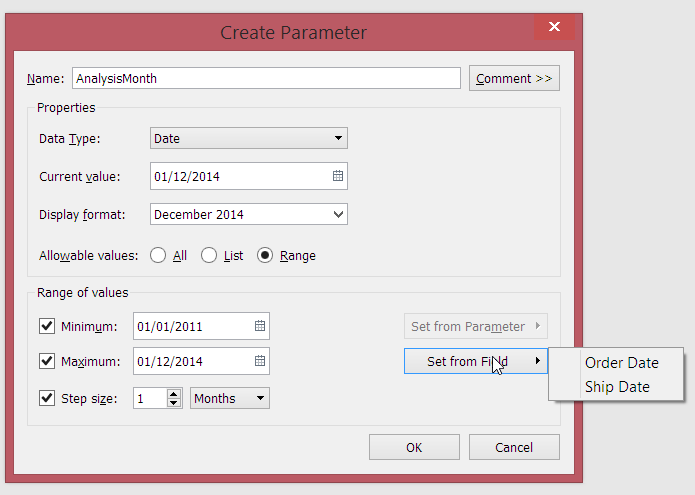Open the Display format dropdown
This screenshot has width=695, height=495.
pyautogui.click(x=248, y=214)
